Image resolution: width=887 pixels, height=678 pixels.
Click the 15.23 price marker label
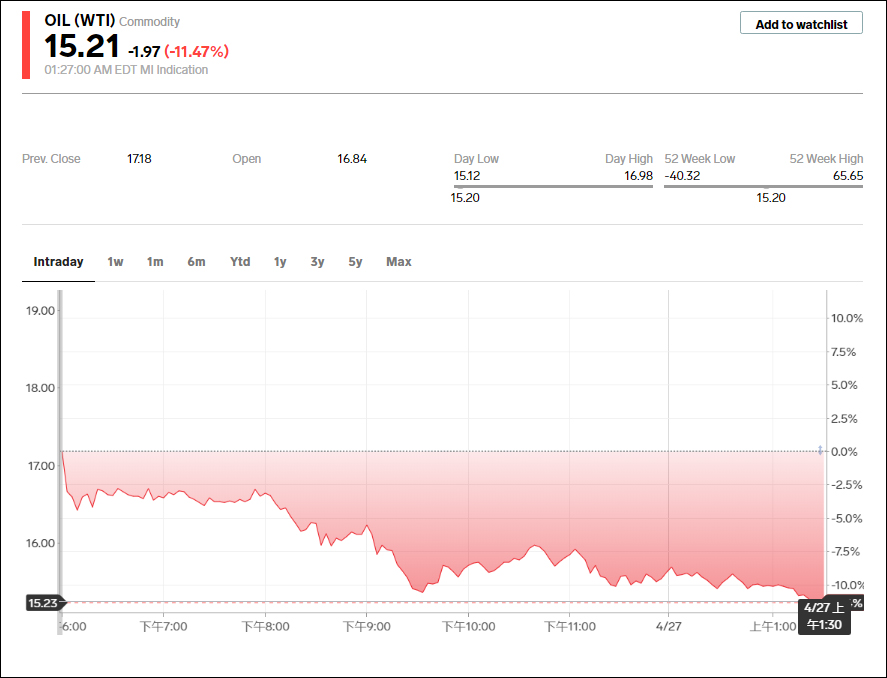43,603
